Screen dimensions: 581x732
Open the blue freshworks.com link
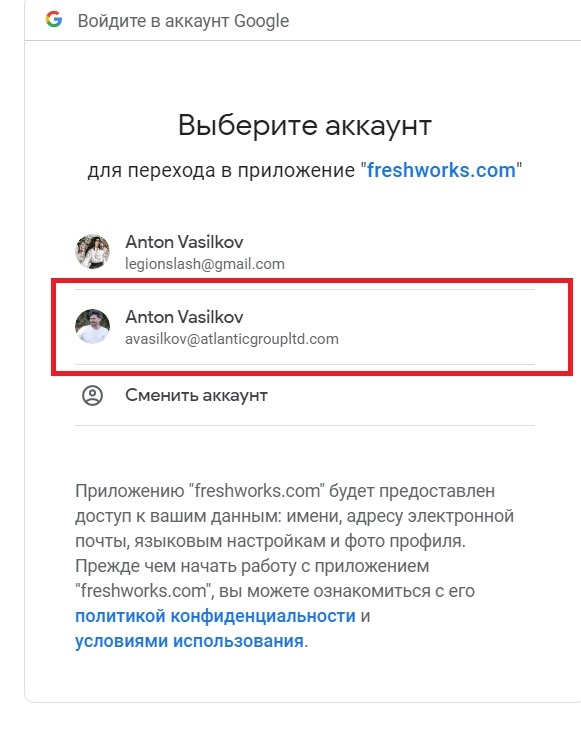[441, 170]
